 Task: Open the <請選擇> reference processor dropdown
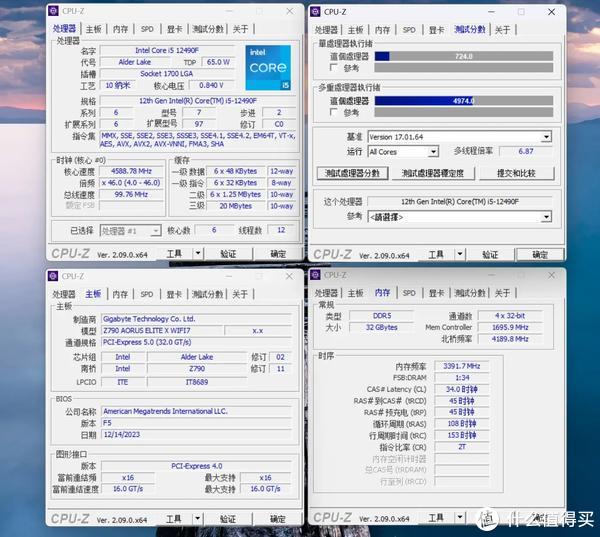coord(546,217)
